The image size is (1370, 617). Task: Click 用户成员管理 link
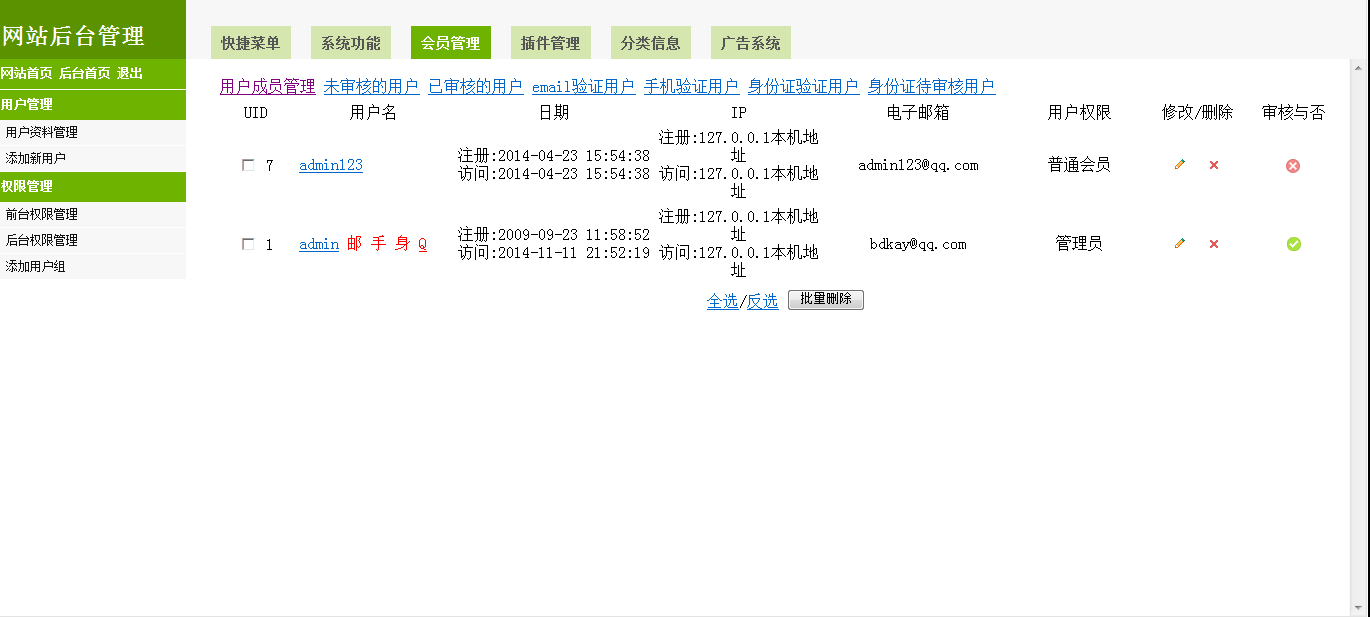click(x=268, y=87)
